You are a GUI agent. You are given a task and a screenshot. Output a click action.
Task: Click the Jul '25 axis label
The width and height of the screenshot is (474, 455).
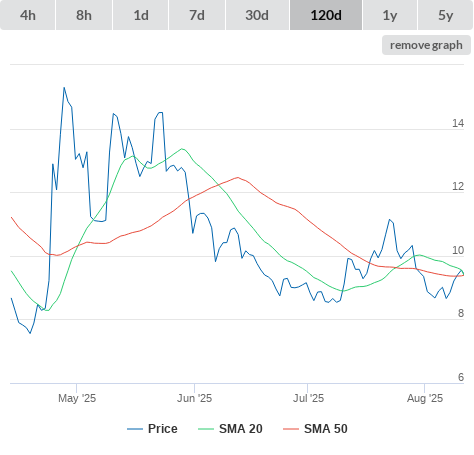pos(308,398)
